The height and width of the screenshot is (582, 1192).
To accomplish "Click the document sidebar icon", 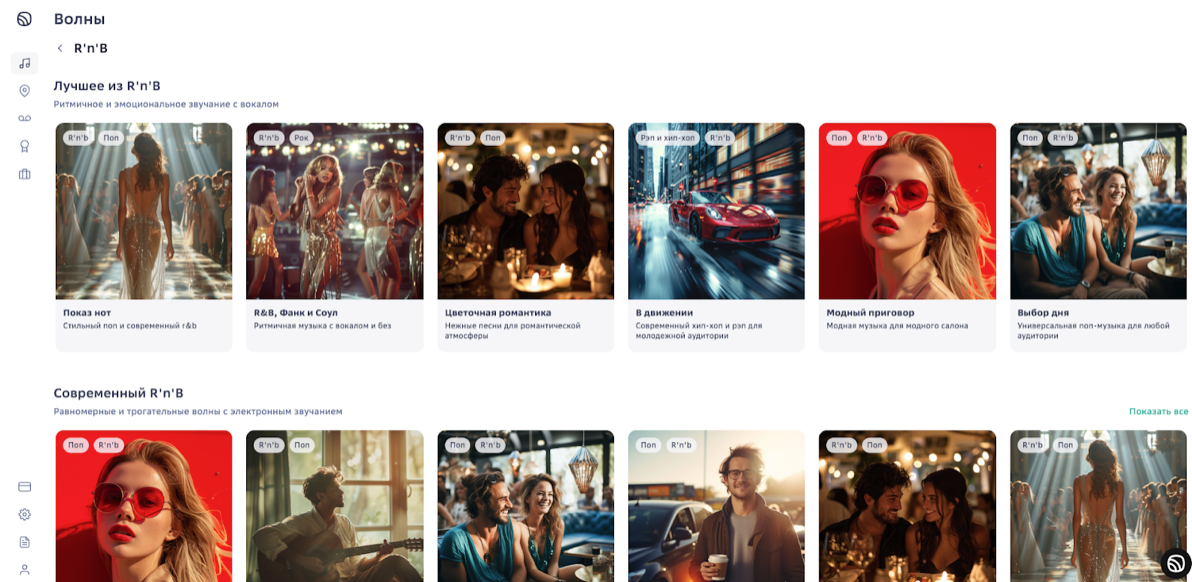I will pos(24,542).
